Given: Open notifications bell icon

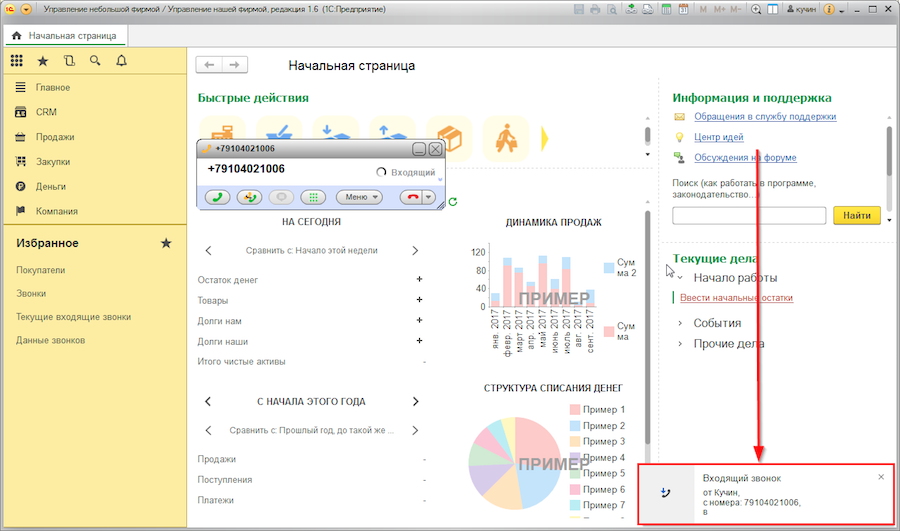Looking at the screenshot, I should pos(121,61).
